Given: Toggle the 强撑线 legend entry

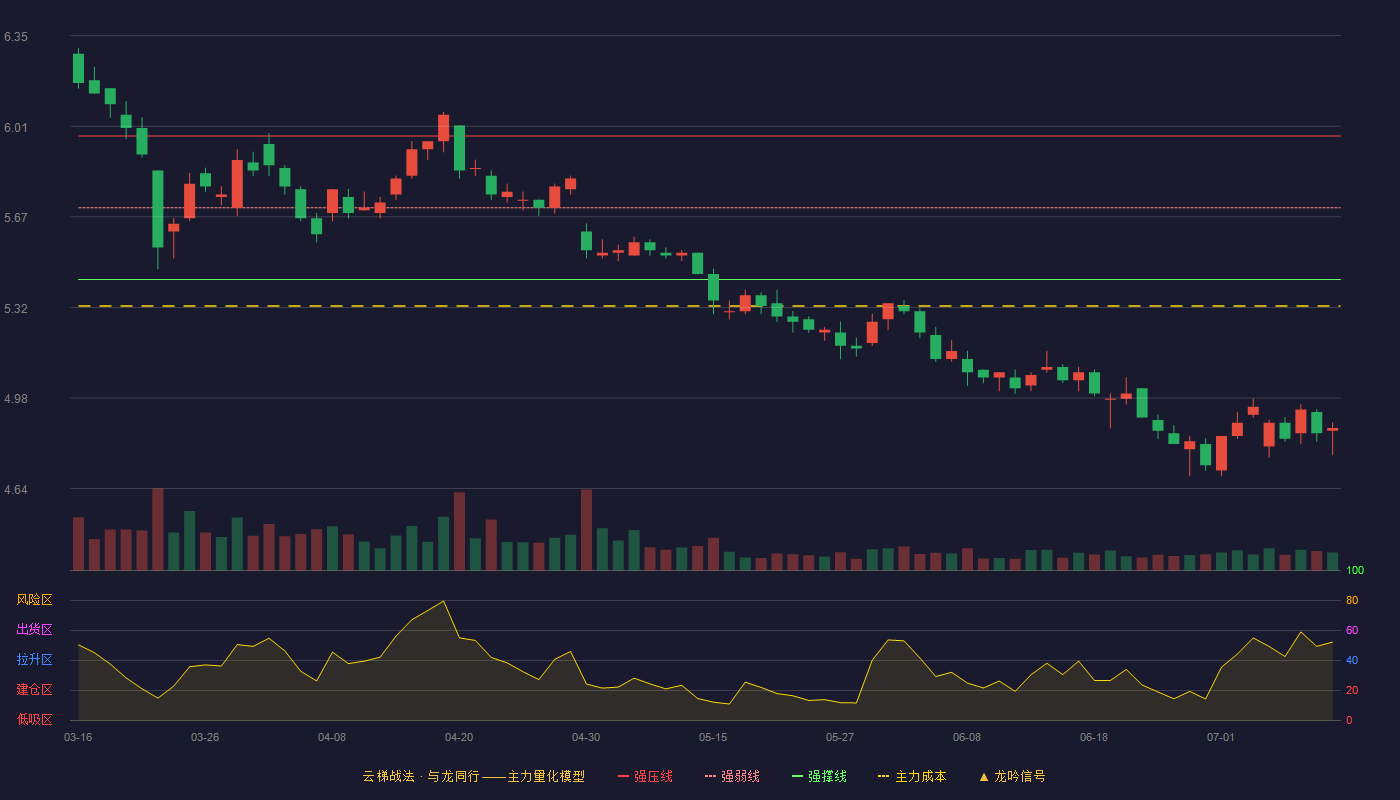Looking at the screenshot, I should pyautogui.click(x=819, y=776).
